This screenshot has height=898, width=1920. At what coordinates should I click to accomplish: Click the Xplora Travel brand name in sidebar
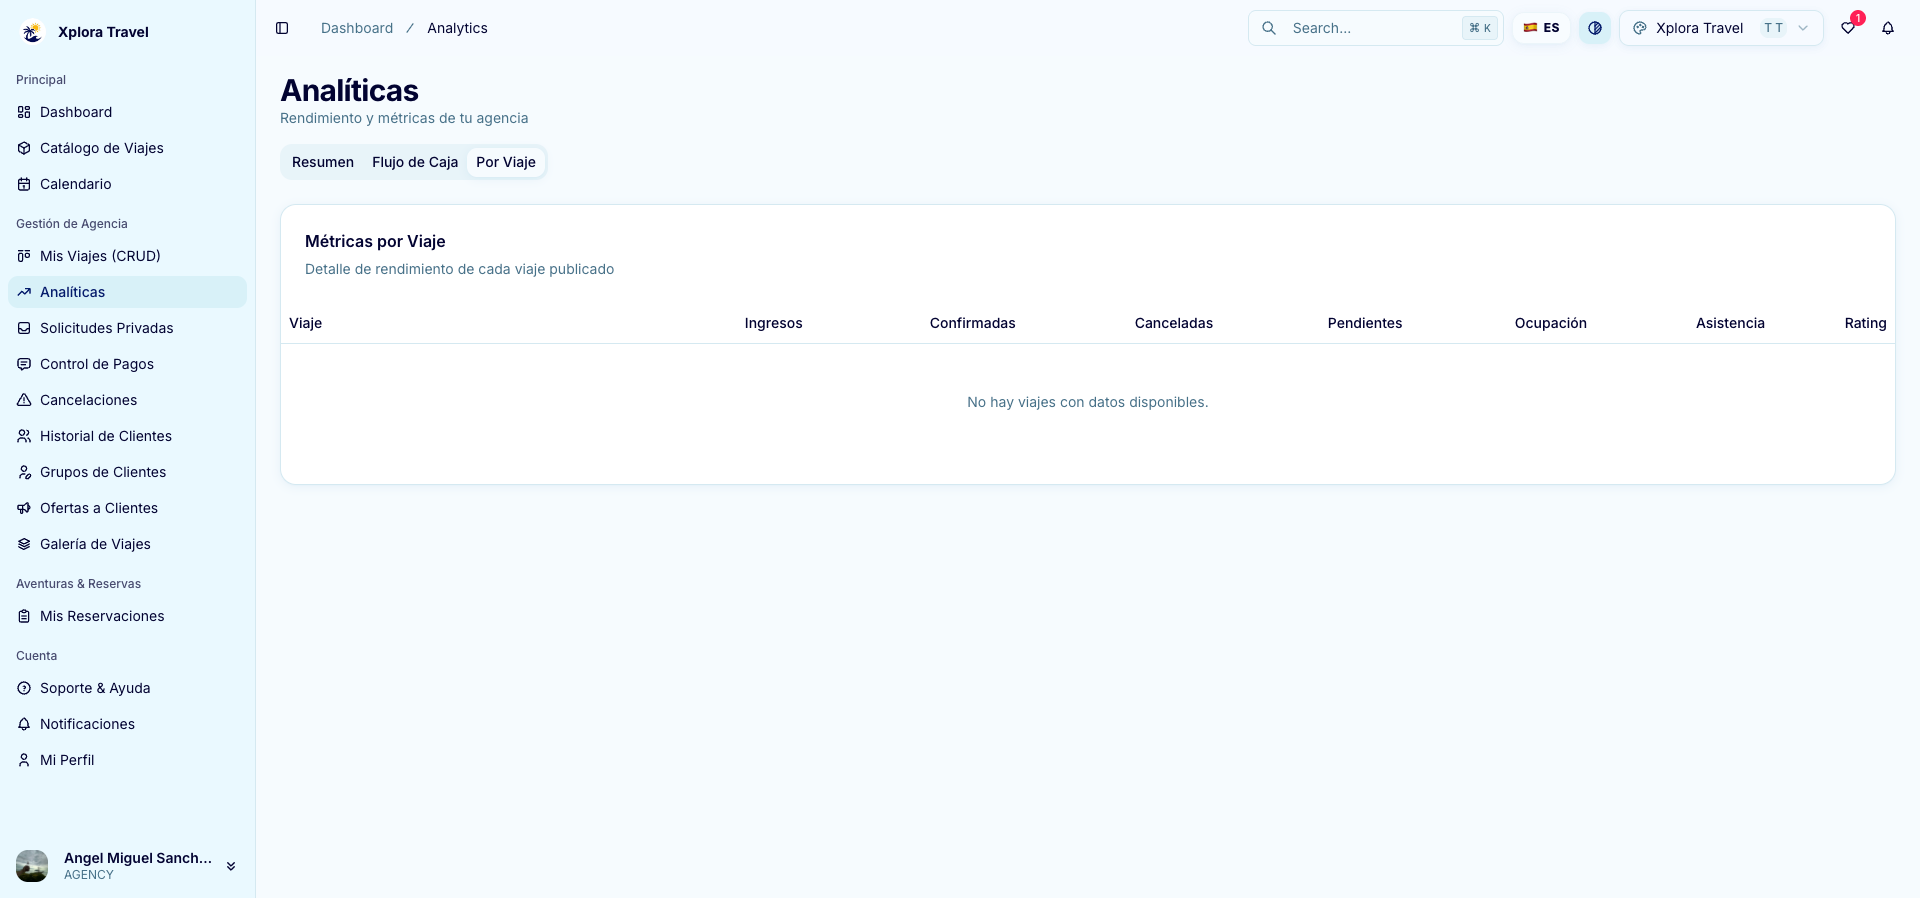[x=103, y=32]
